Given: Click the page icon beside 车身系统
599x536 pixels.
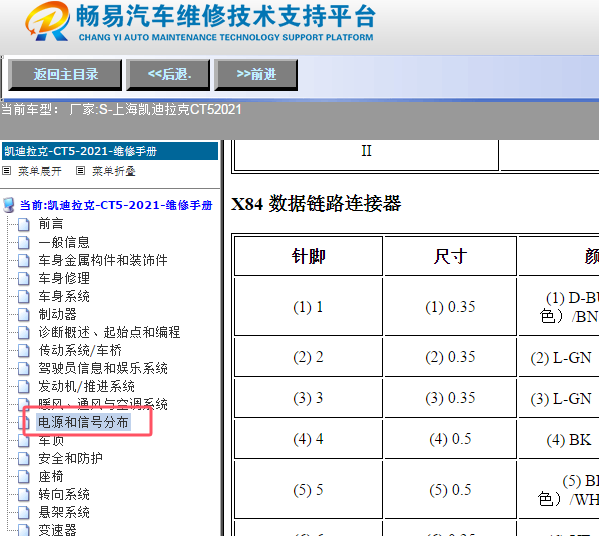Looking at the screenshot, I should tap(24, 297).
